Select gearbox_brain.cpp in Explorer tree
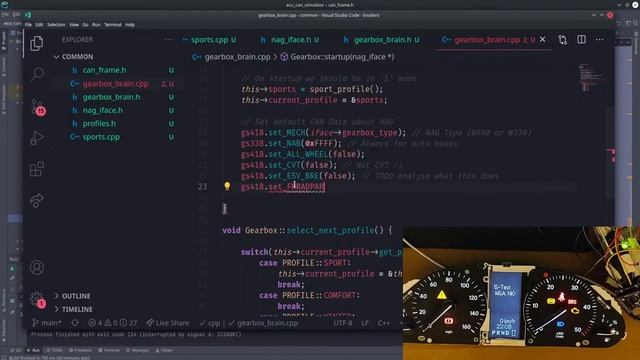Screen dimensions: 640x360 116,84
